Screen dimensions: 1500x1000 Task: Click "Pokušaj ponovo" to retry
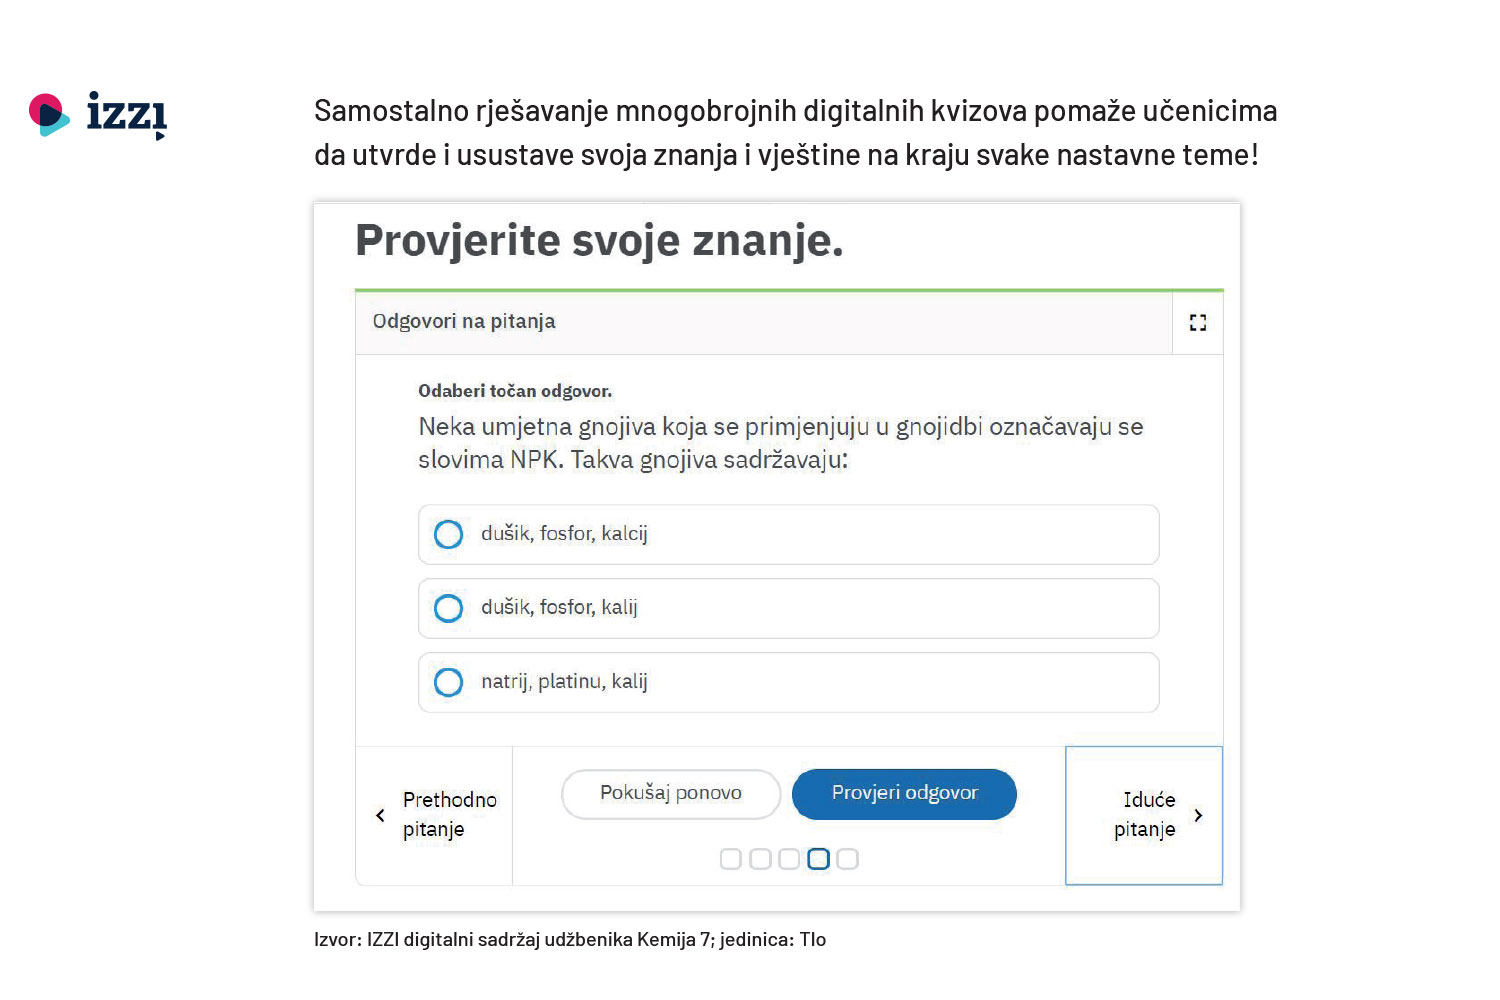[x=670, y=793]
